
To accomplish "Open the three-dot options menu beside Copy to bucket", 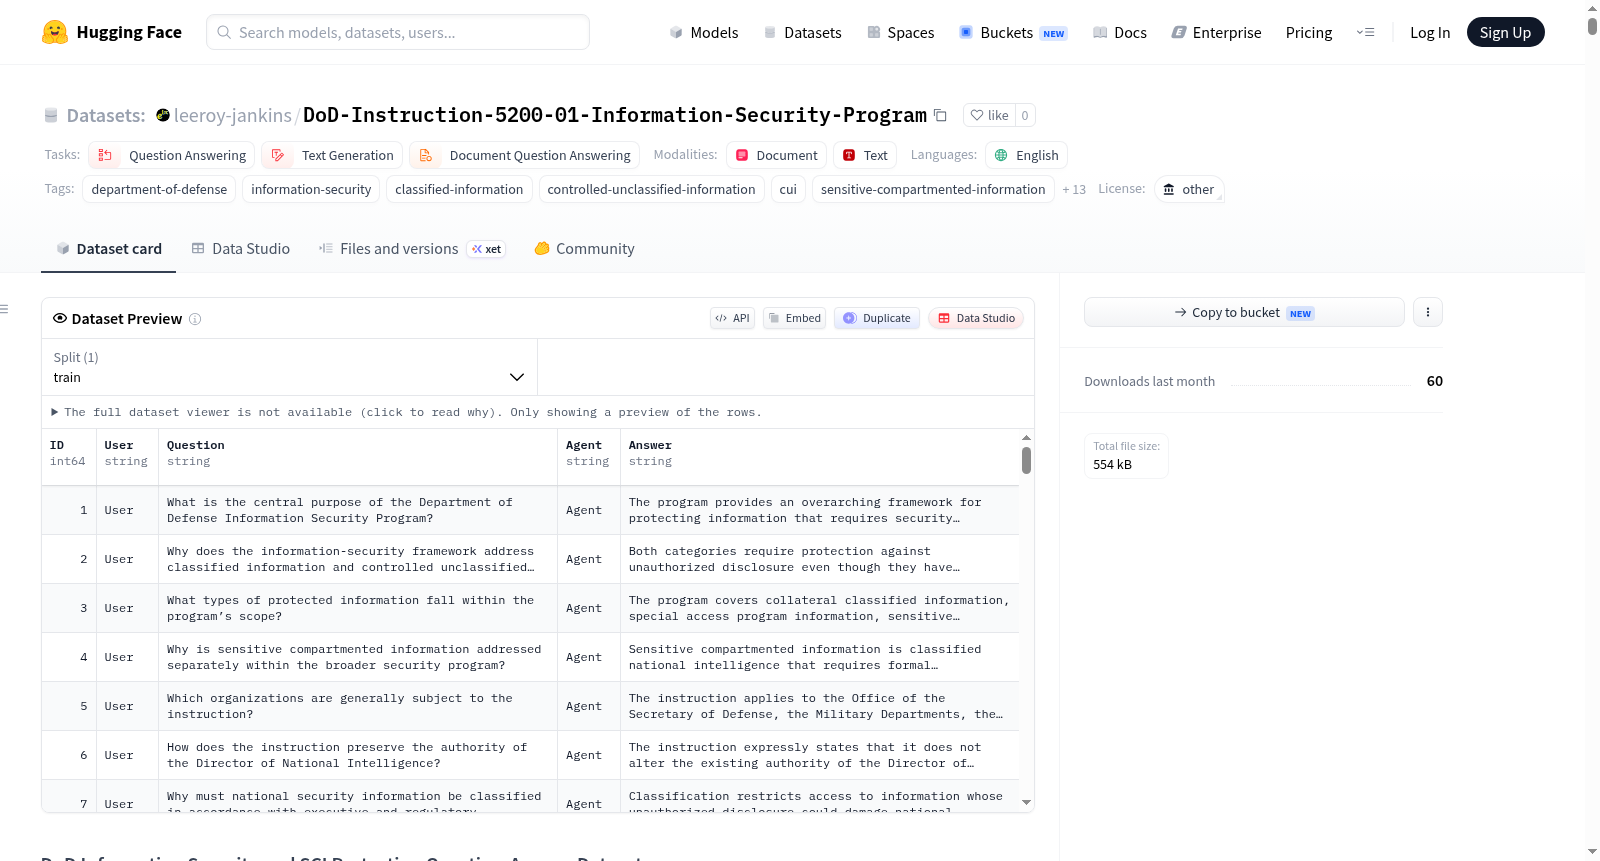I will (x=1427, y=312).
